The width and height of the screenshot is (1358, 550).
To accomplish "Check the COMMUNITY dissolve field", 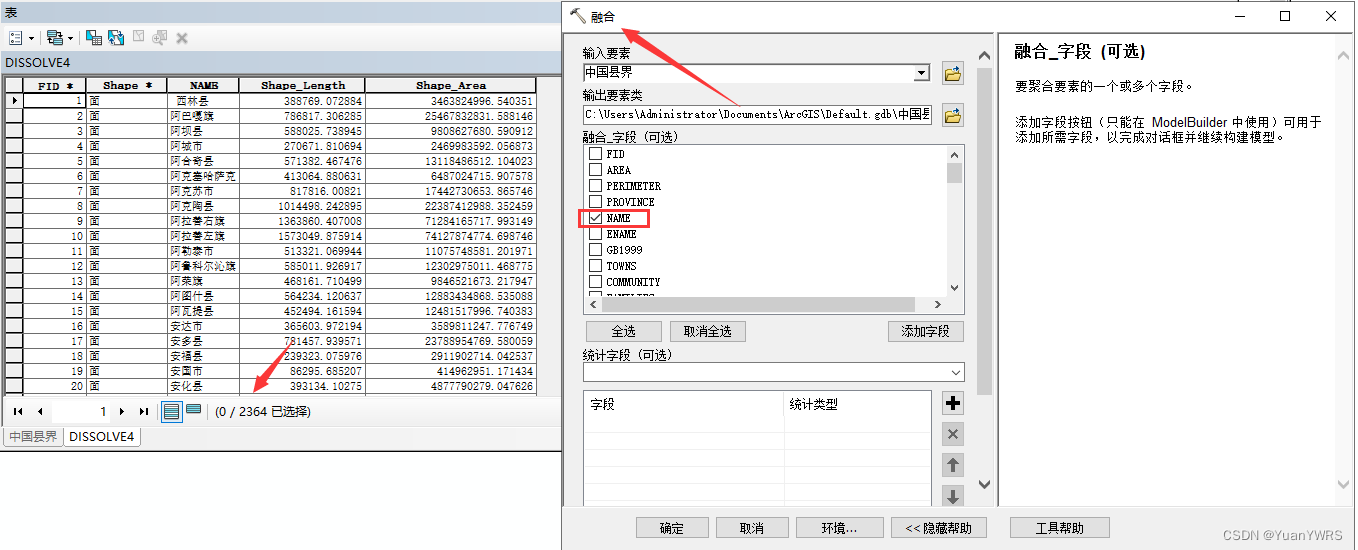I will coord(596,282).
